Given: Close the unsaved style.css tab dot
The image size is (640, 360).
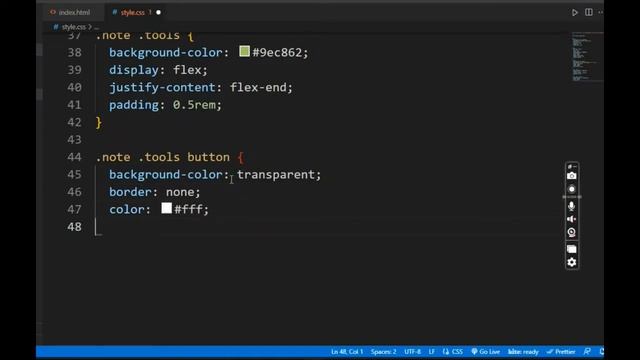Looking at the screenshot, I should (158, 13).
